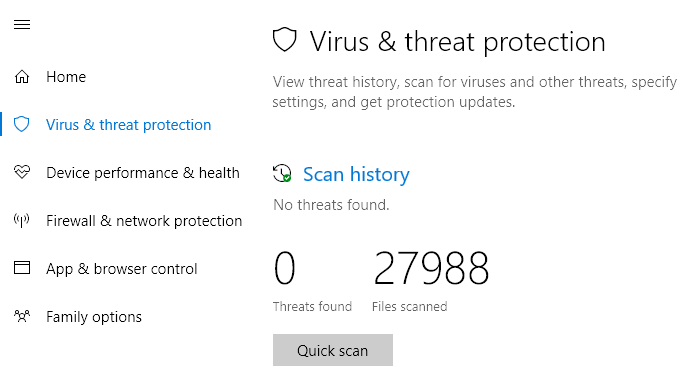
Task: Select Virus & threat protection menu item
Action: 128,125
